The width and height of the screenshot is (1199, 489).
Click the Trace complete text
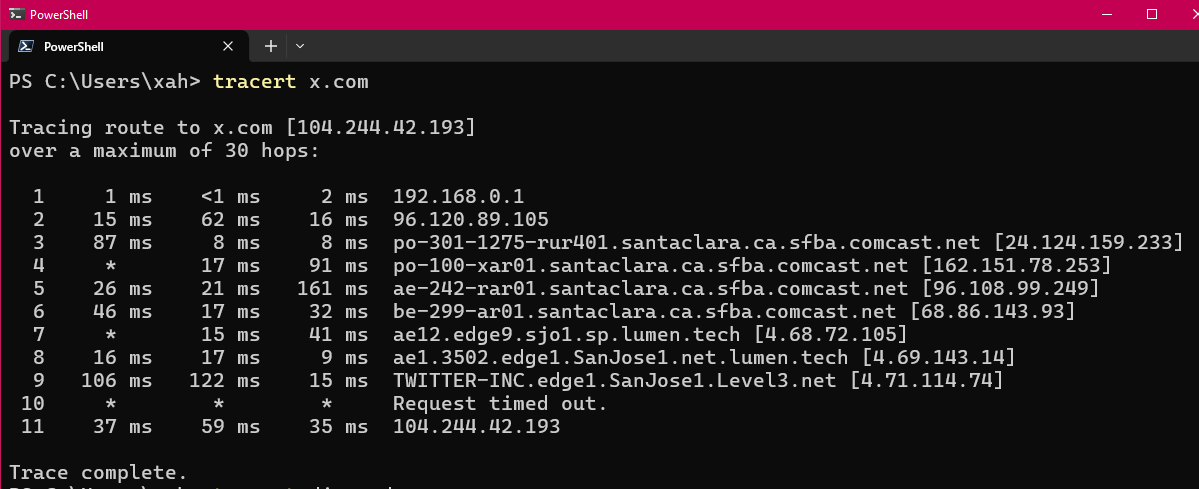point(98,472)
